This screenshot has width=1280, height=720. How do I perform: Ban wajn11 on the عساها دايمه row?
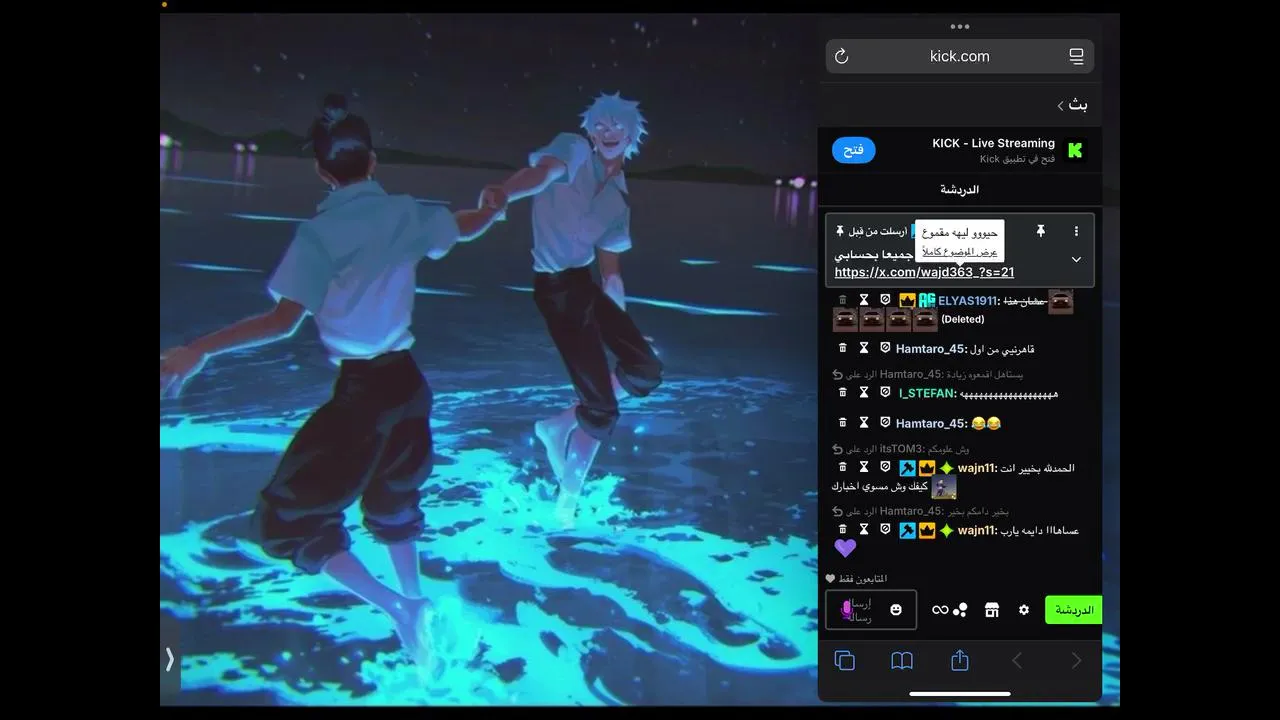coord(885,530)
